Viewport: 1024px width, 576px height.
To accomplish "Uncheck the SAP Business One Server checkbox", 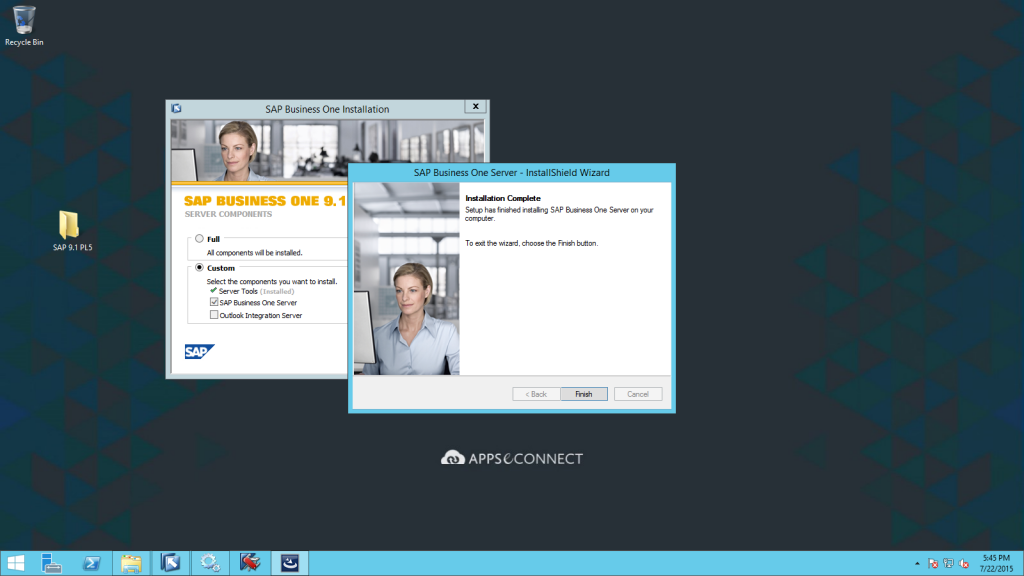I will (x=214, y=302).
